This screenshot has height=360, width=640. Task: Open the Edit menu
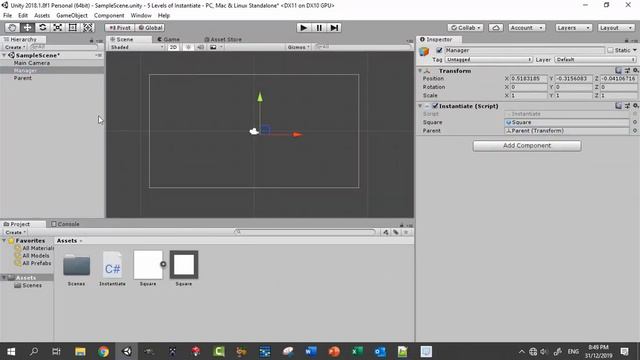(23, 16)
